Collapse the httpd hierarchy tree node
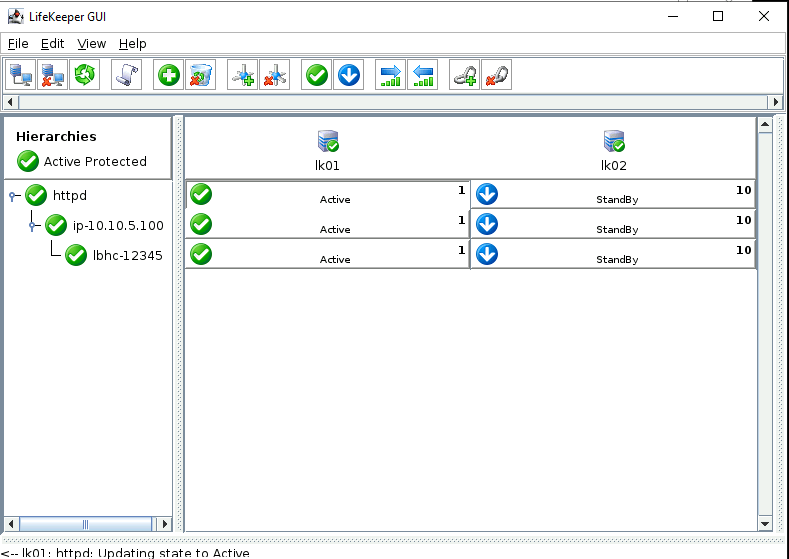789x559 pixels. (x=13, y=196)
